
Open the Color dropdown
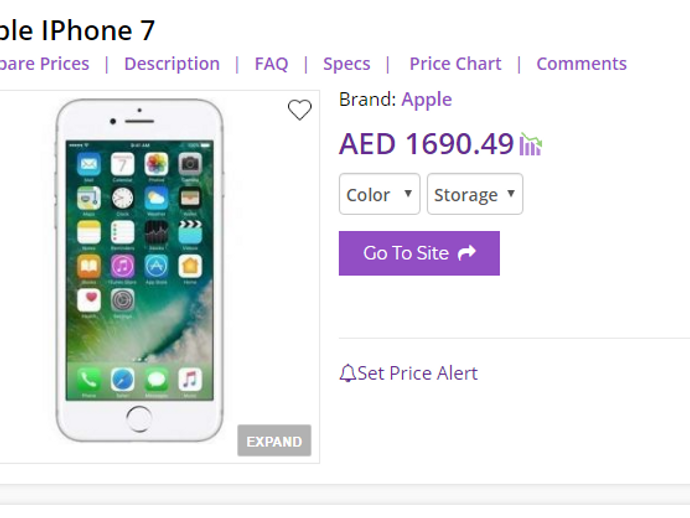pos(380,194)
